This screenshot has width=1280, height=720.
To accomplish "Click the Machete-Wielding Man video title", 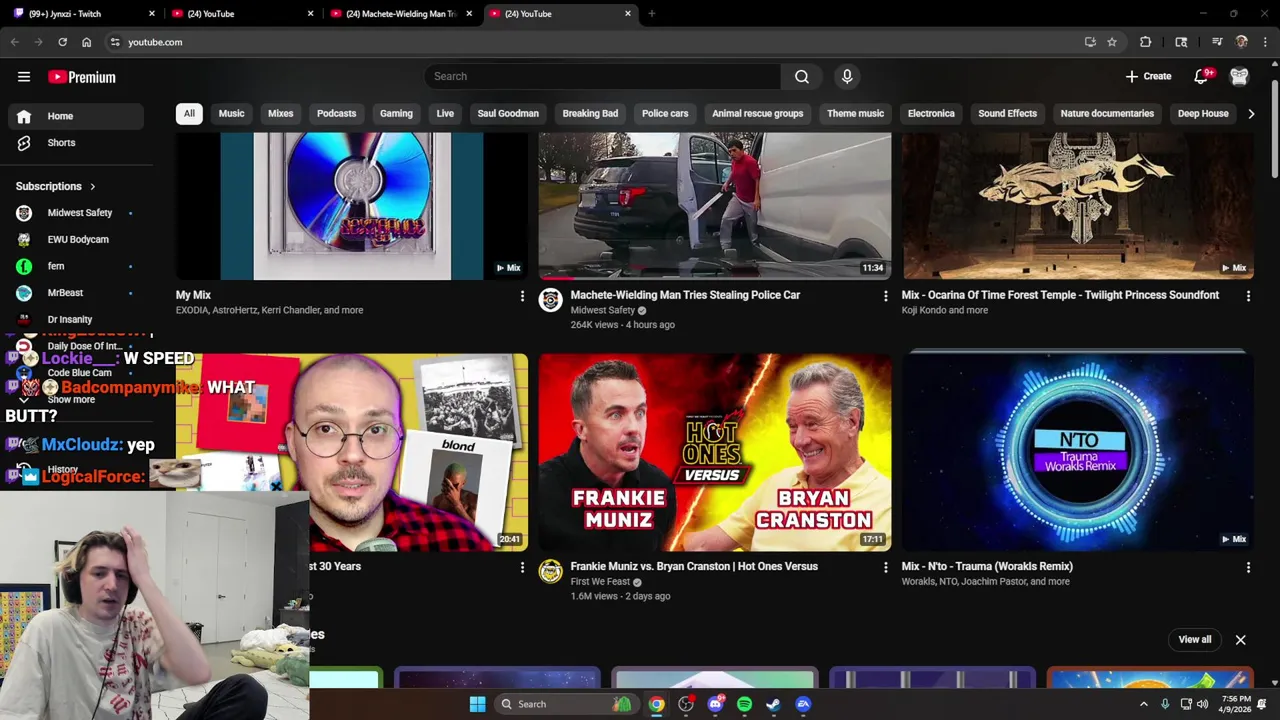I will pyautogui.click(x=685, y=295).
